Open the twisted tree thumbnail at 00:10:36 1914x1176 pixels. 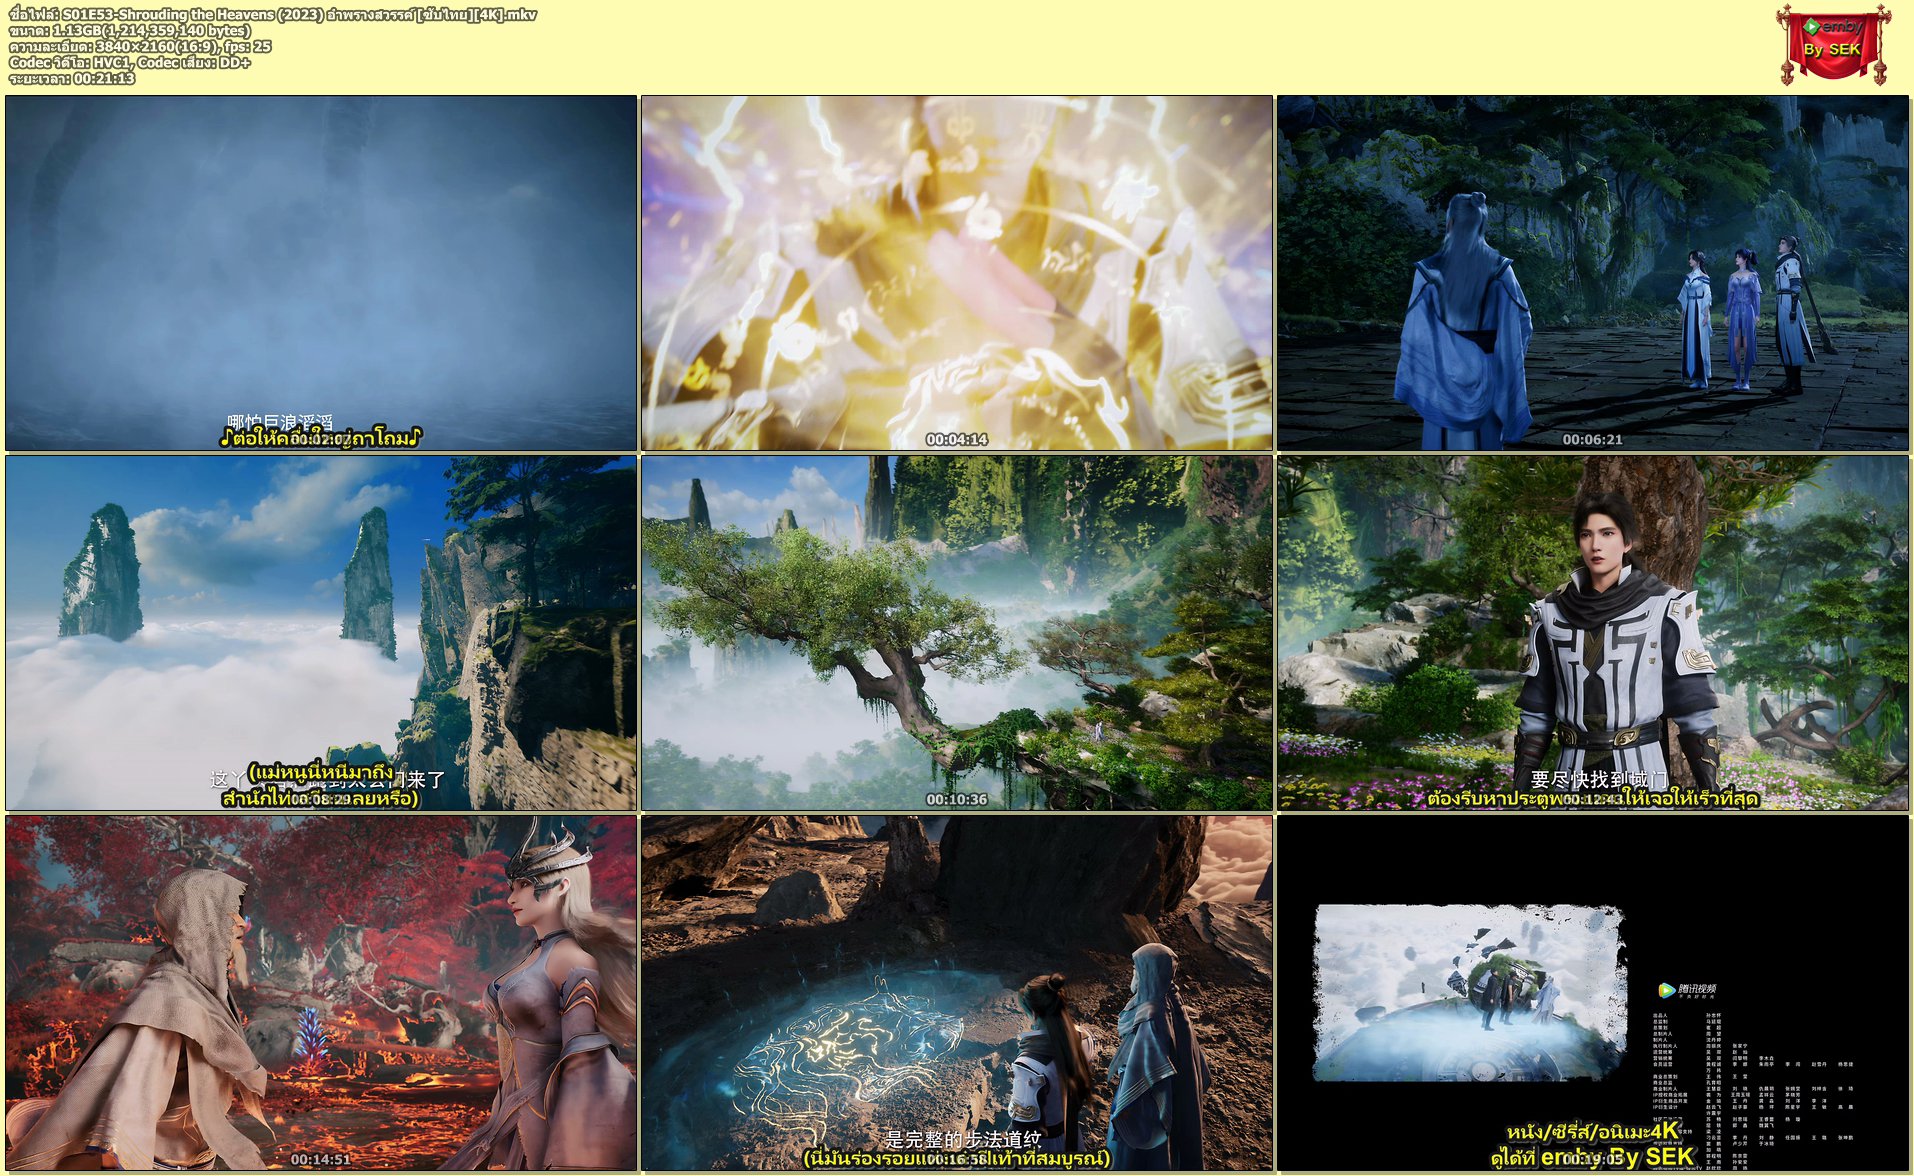click(x=957, y=633)
